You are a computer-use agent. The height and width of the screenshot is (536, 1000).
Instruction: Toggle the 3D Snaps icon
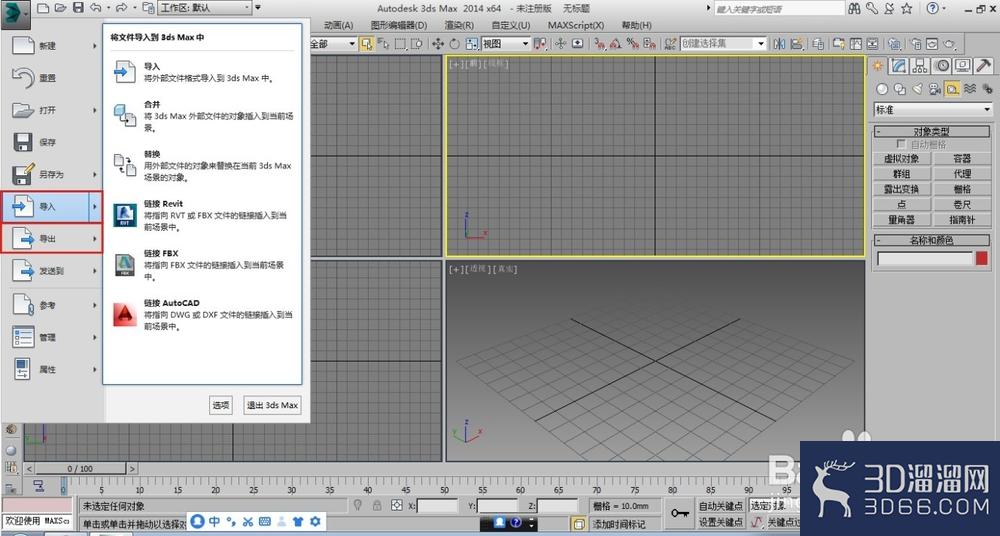point(599,43)
